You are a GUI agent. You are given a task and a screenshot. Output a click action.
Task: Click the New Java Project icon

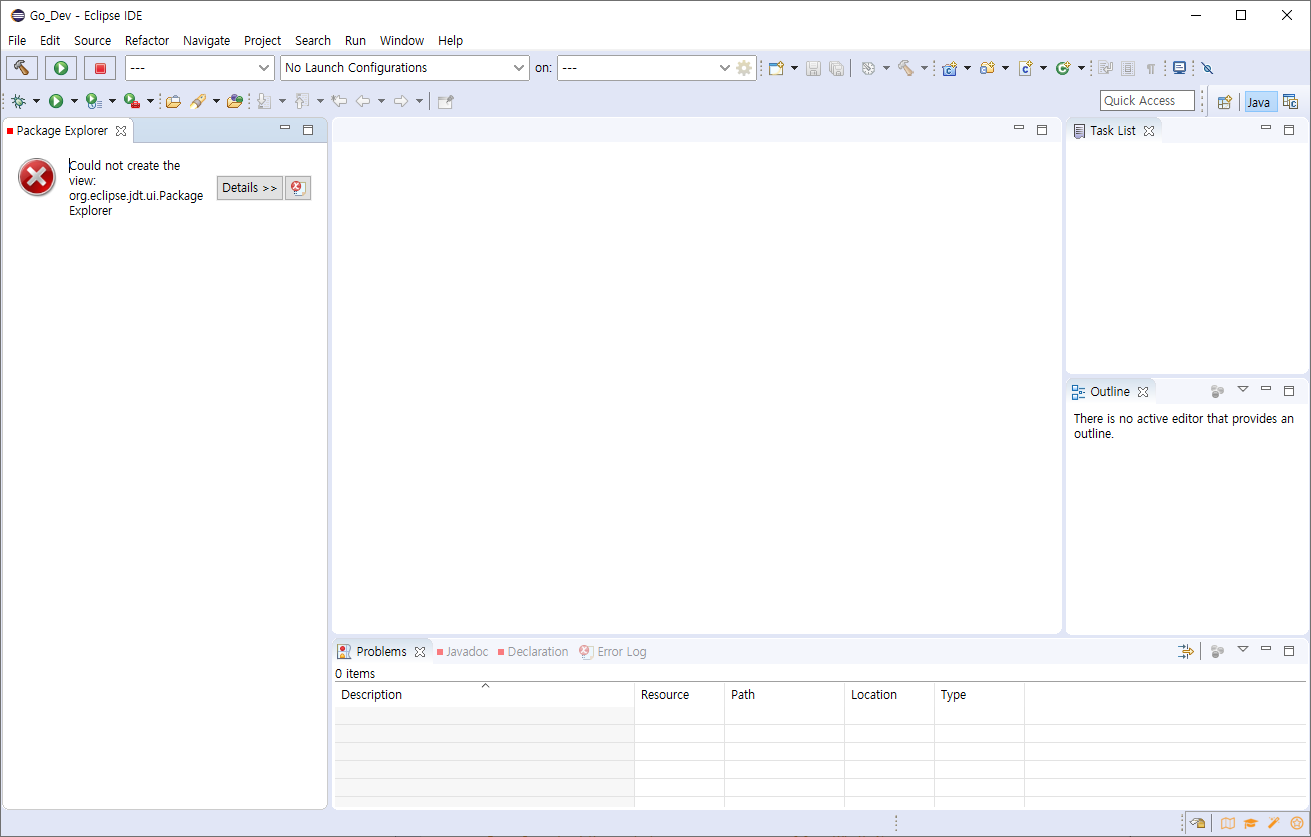[x=950, y=68]
